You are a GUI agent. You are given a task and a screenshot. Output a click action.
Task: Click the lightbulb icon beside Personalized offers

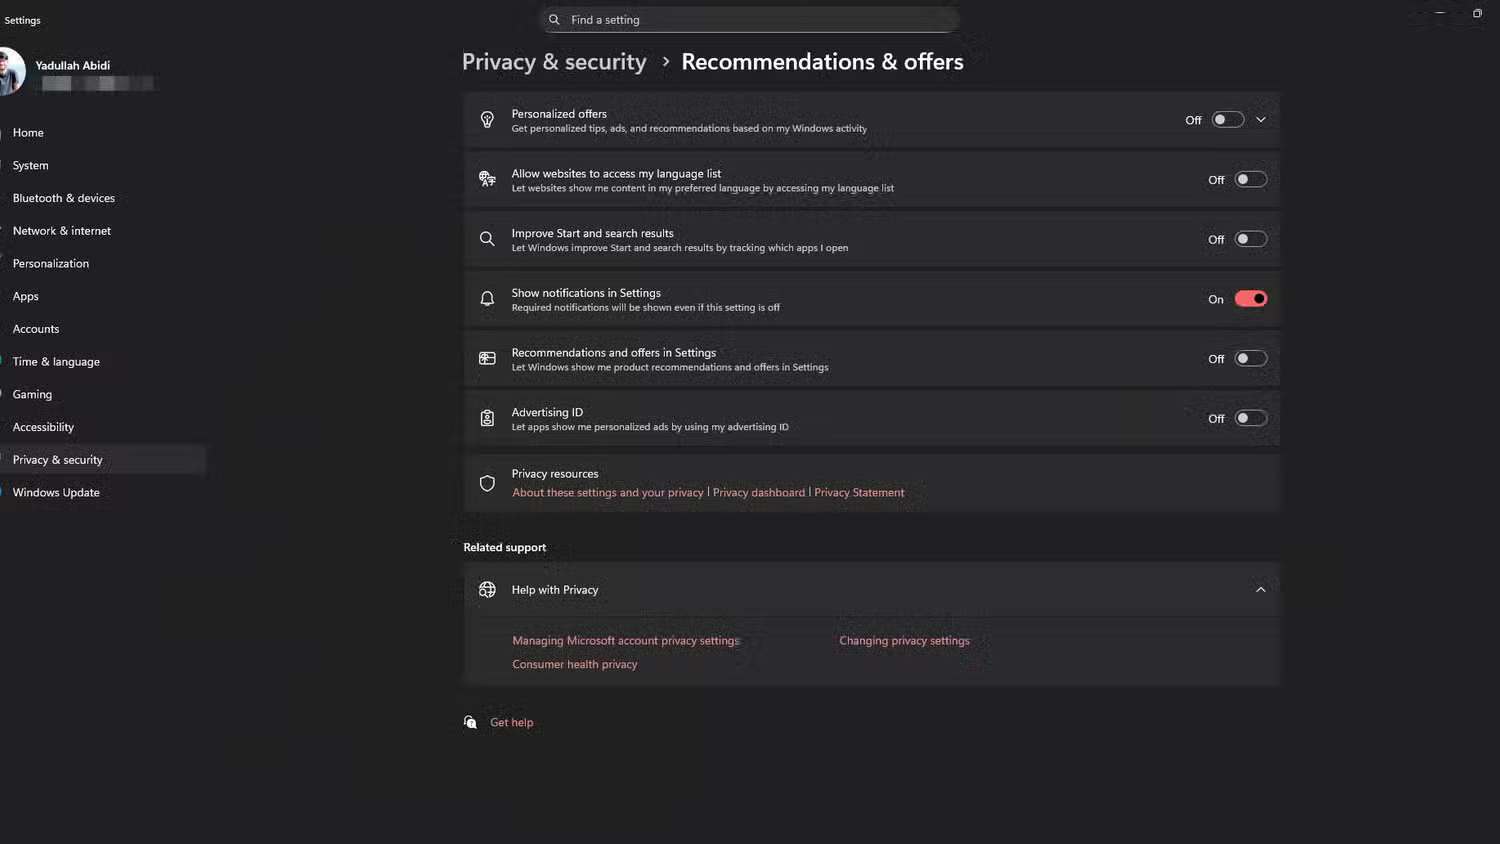487,119
